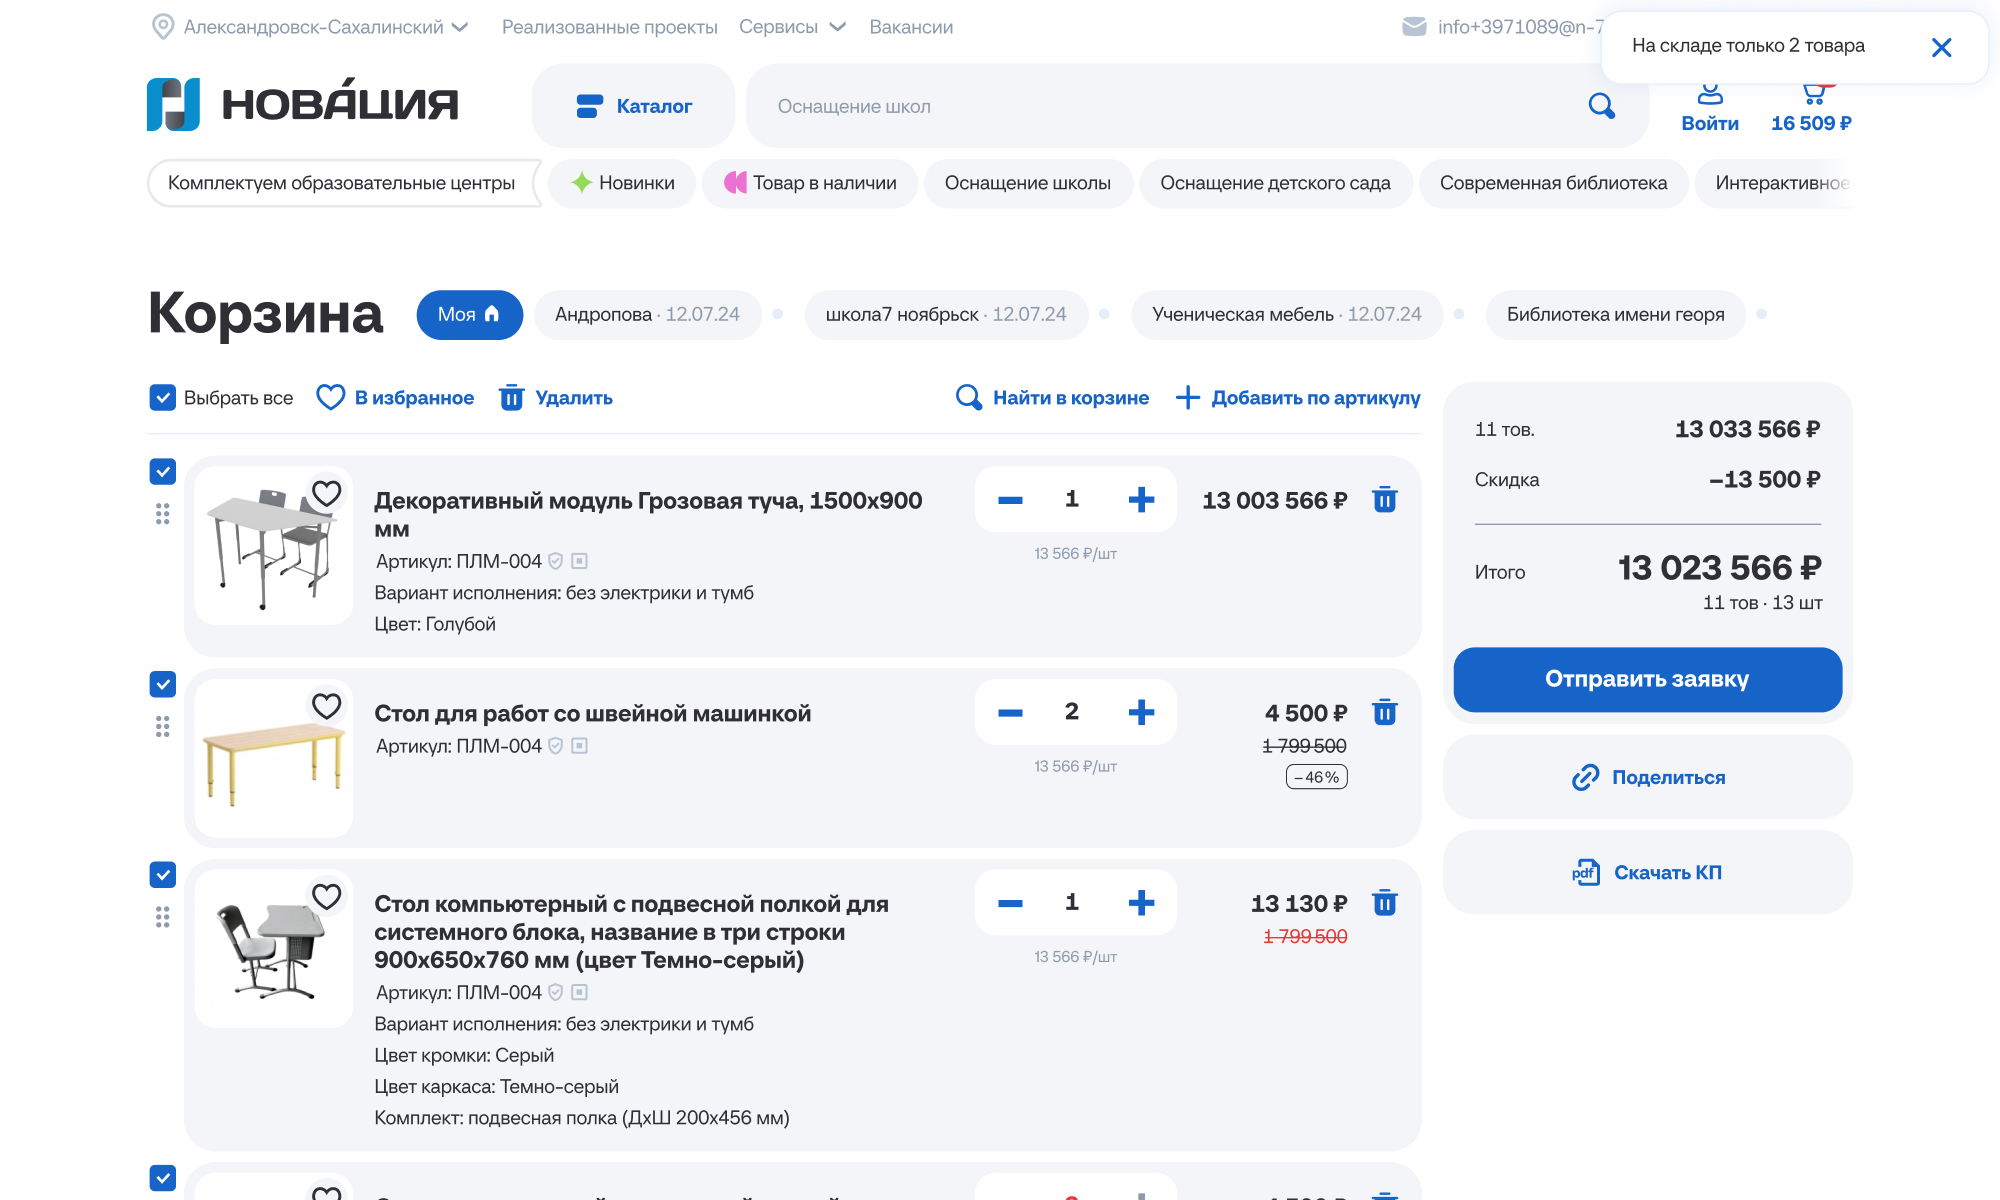Increase quantity of Стол компьютерный
2000x1200 pixels.
tap(1141, 904)
